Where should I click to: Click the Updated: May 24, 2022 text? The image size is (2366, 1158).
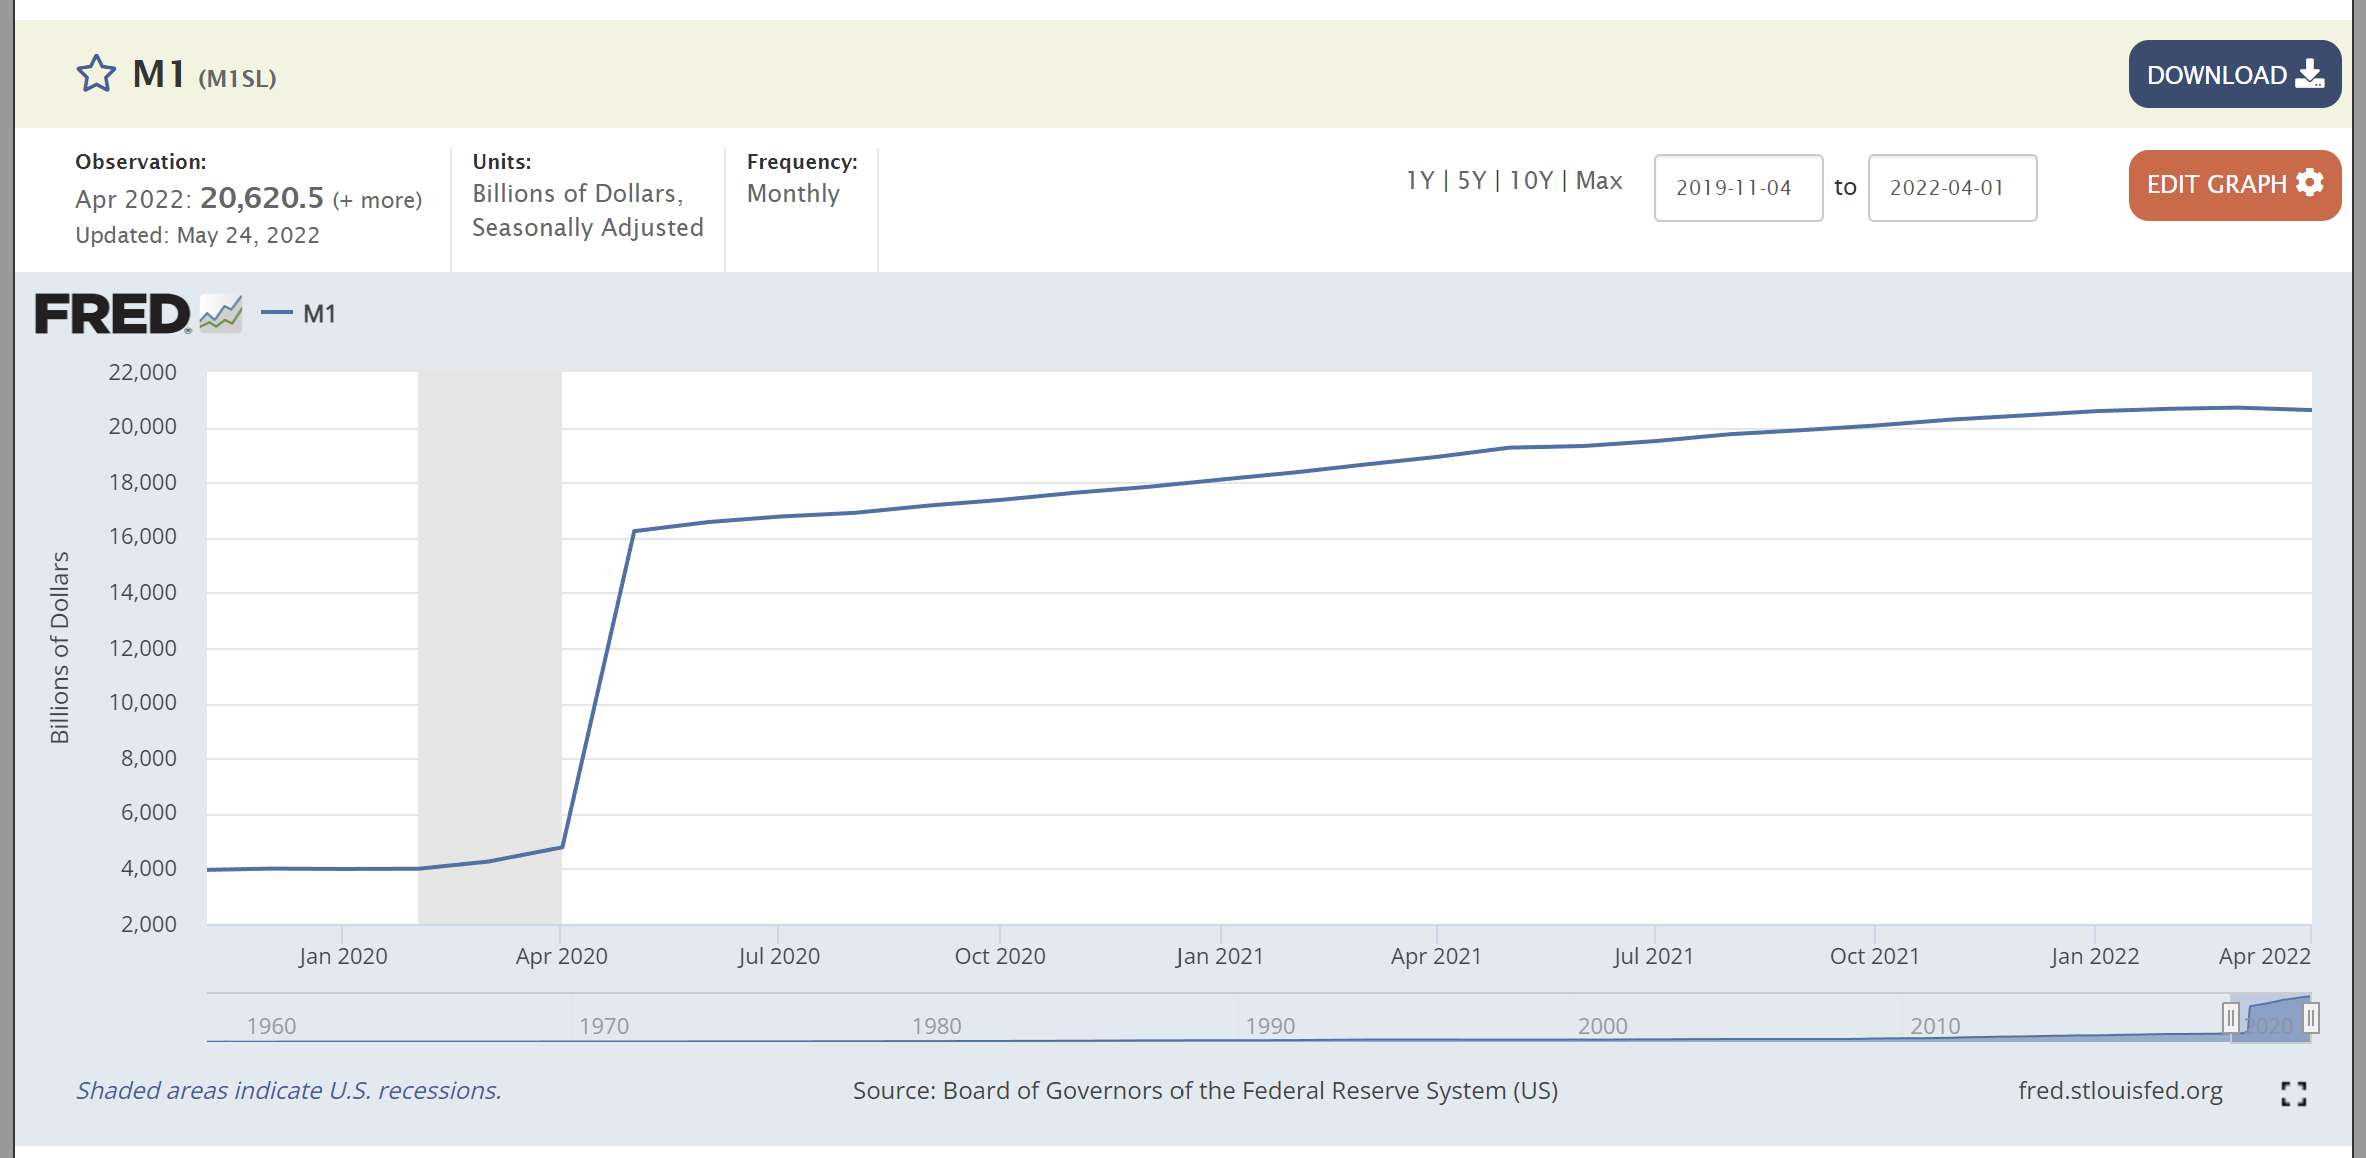coord(197,235)
